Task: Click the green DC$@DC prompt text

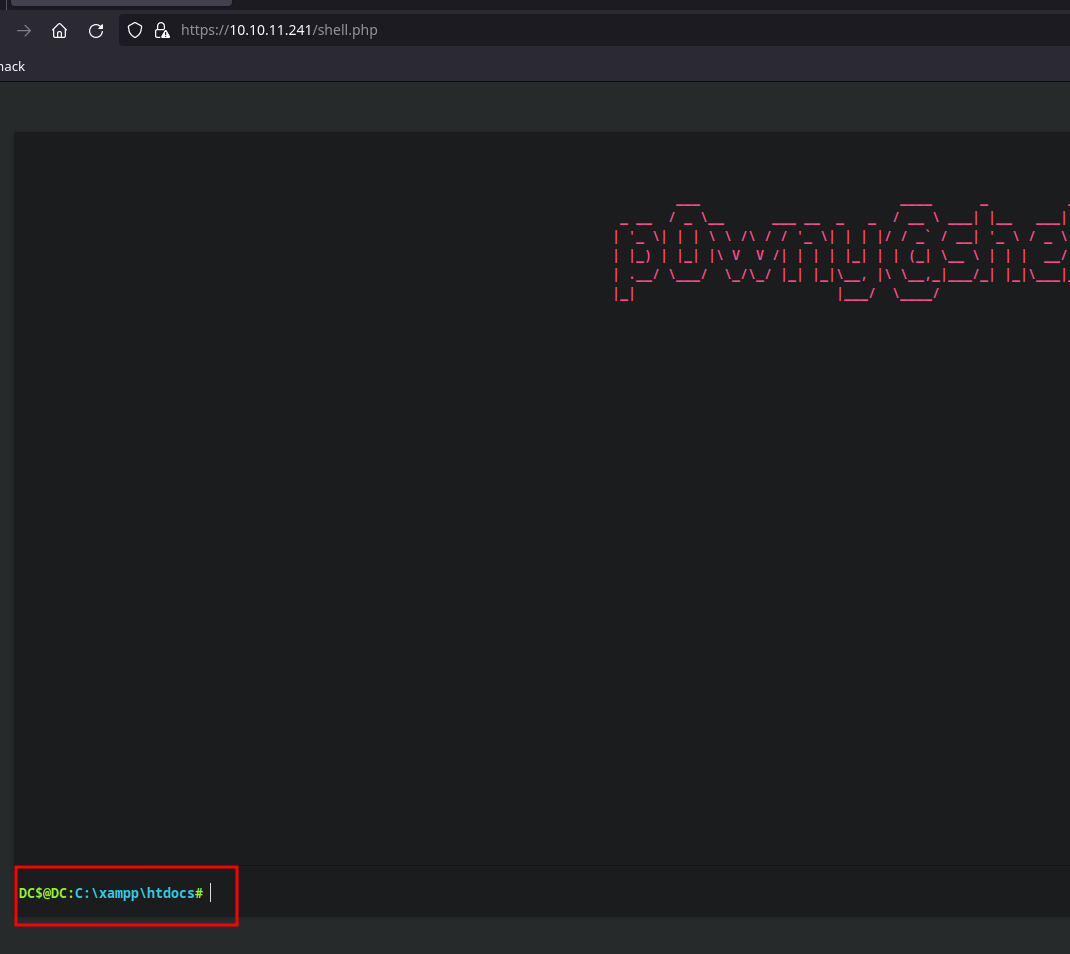Action: pos(43,892)
